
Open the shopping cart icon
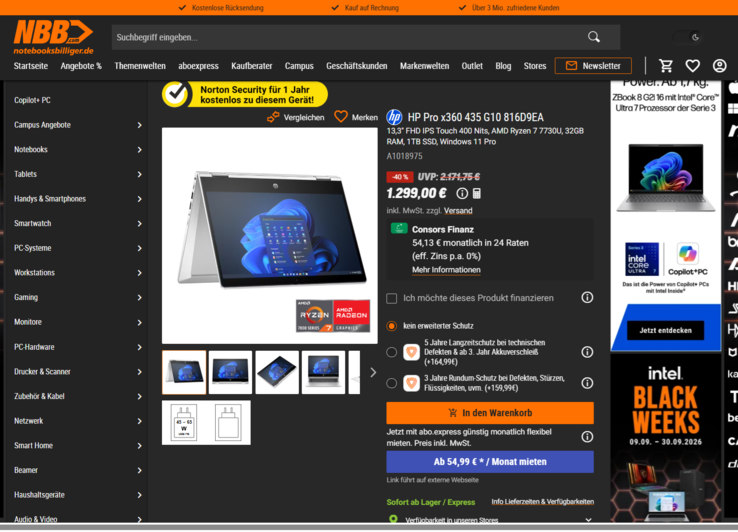pos(666,66)
